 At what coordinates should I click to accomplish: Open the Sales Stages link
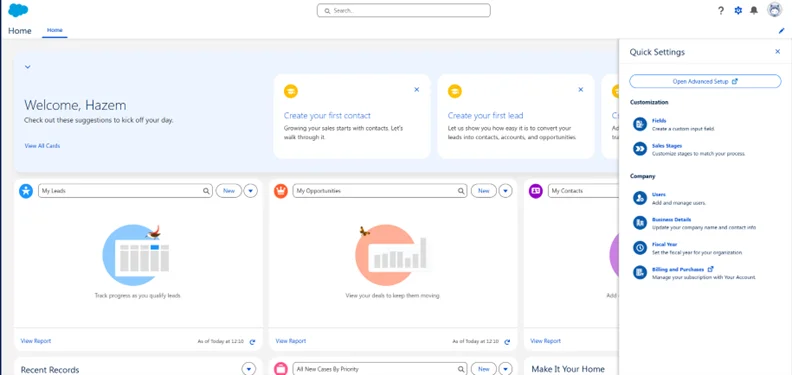(x=667, y=146)
